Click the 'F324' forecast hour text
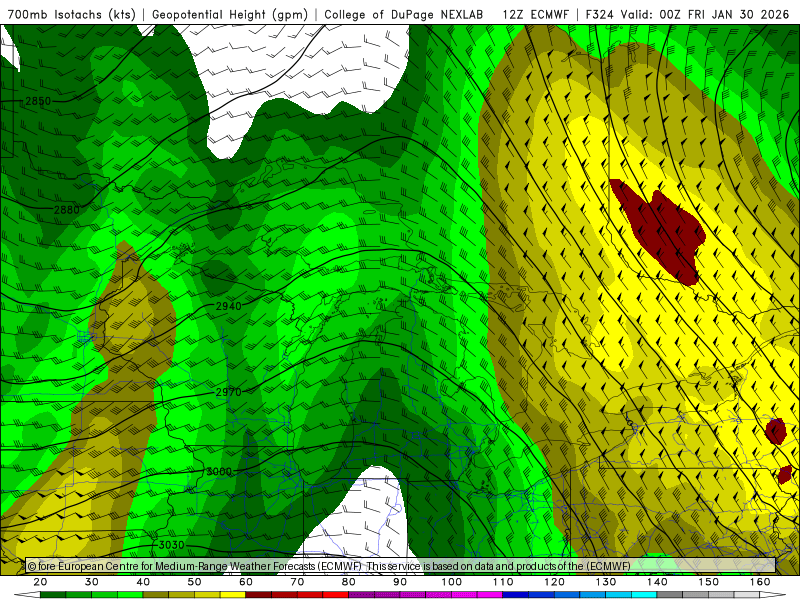The width and height of the screenshot is (800, 600). tap(599, 15)
